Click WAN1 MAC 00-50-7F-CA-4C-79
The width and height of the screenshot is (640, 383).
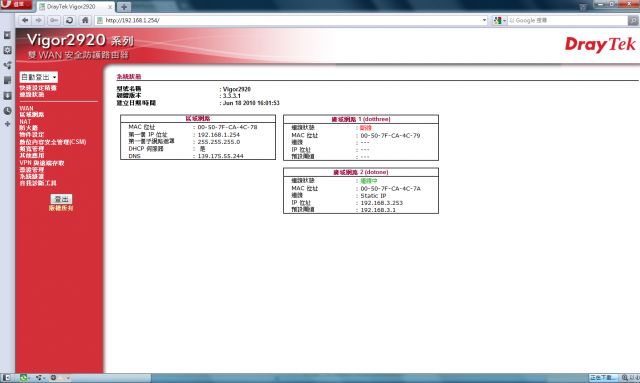coord(390,136)
